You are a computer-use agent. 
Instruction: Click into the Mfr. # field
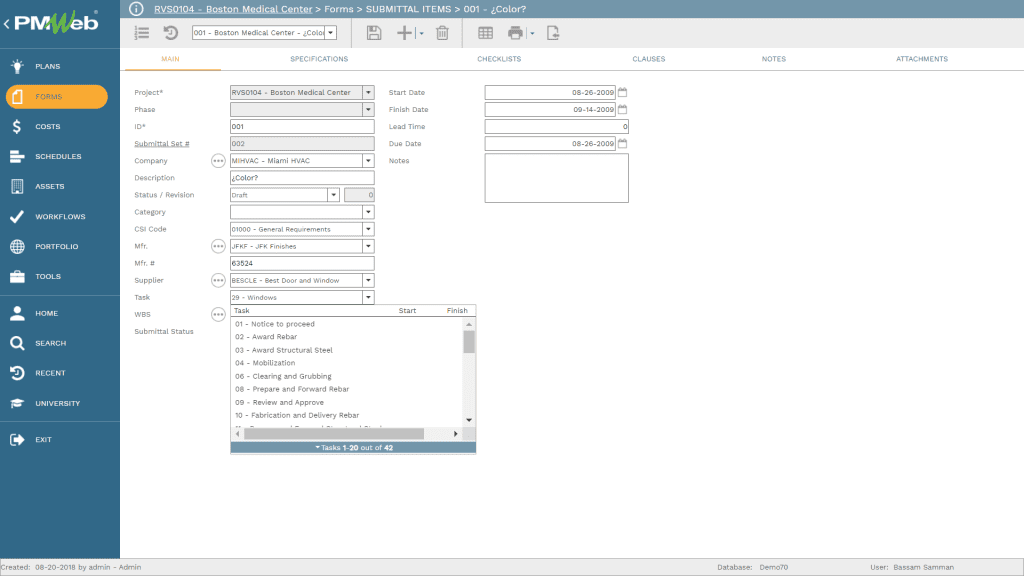click(302, 263)
